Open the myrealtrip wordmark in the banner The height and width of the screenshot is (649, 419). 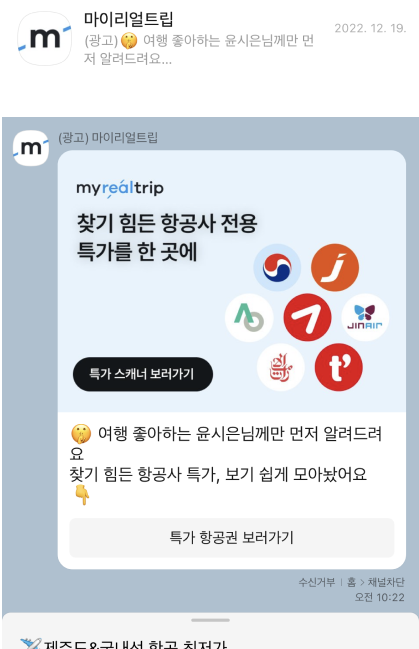click(x=120, y=189)
